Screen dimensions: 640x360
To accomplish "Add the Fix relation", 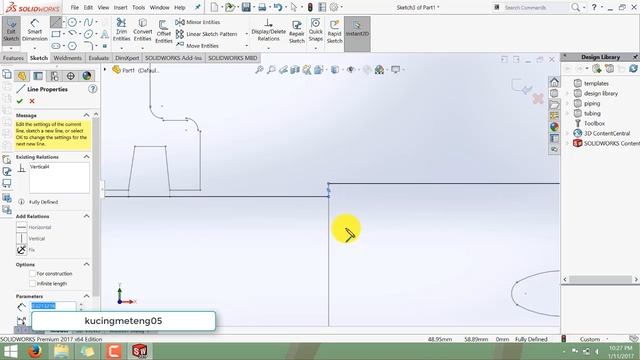I will point(26,250).
